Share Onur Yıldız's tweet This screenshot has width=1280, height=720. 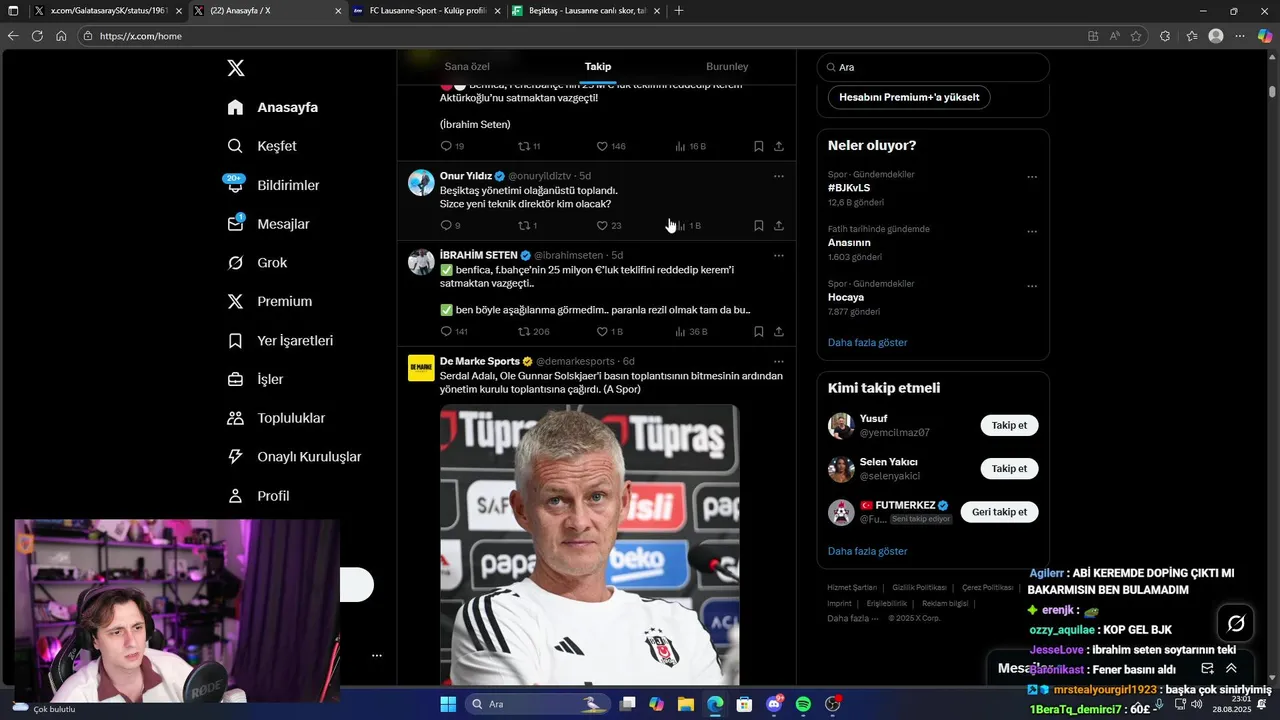(x=778, y=226)
